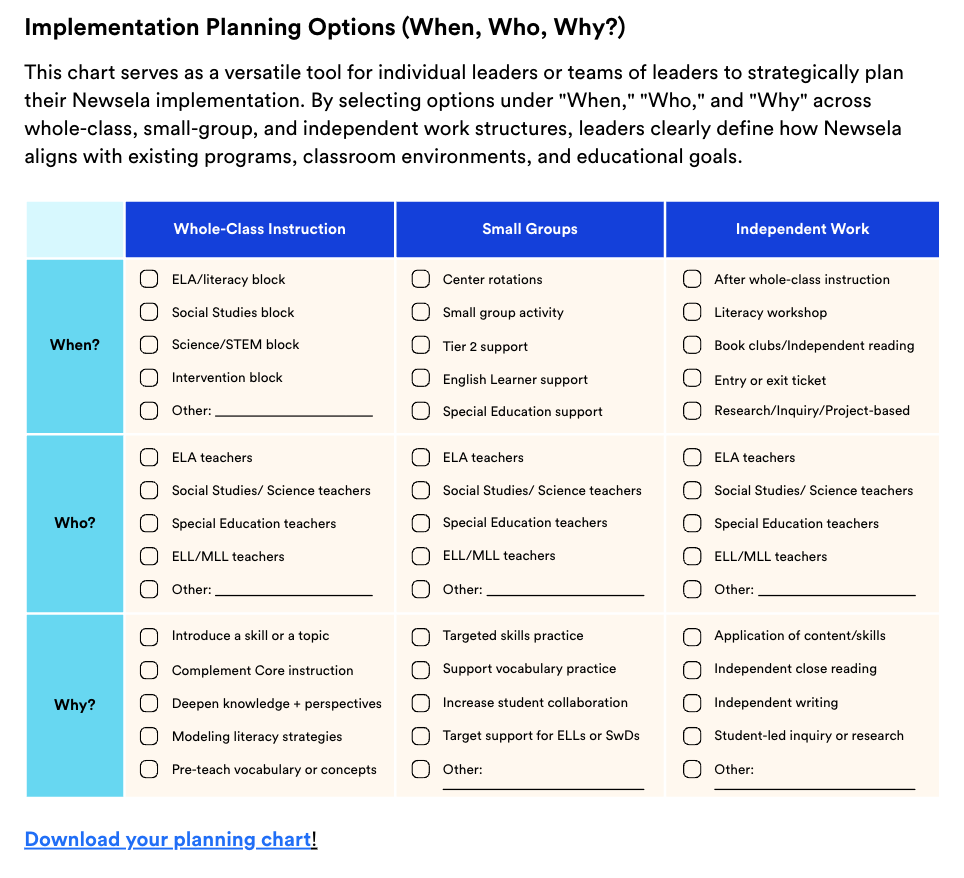Check Center rotations under Small Groups
Screen dimensions: 964x878
tap(420, 279)
